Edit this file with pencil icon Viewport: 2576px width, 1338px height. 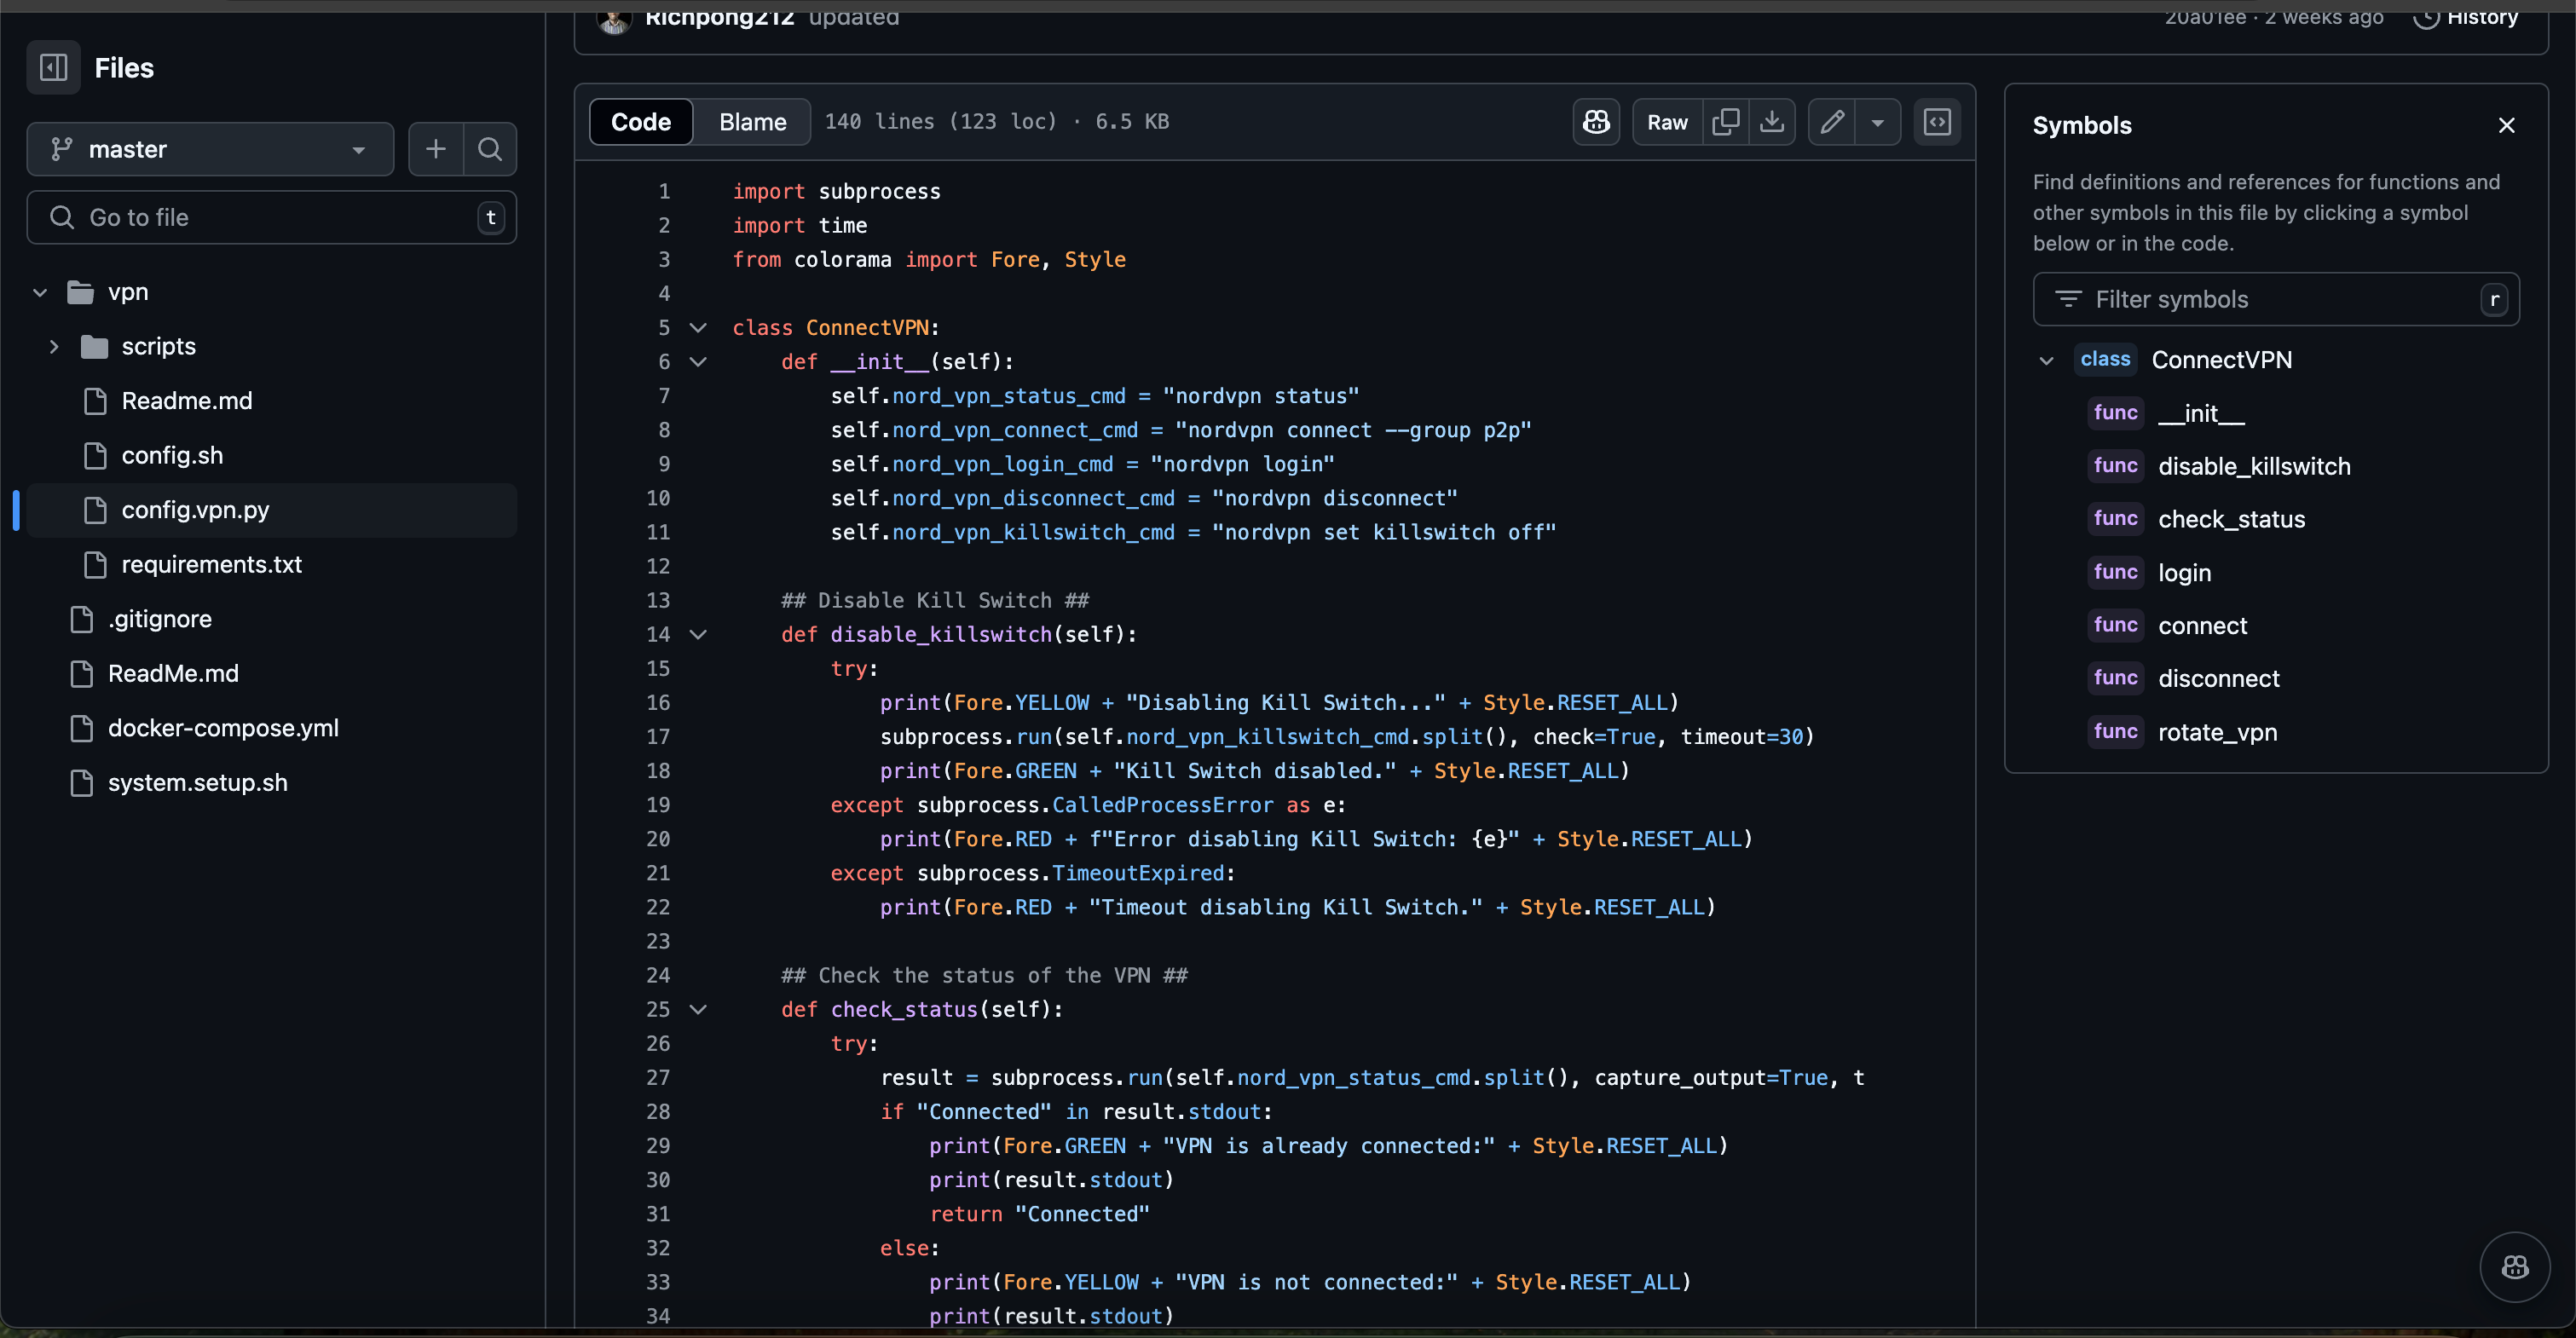tap(1832, 122)
